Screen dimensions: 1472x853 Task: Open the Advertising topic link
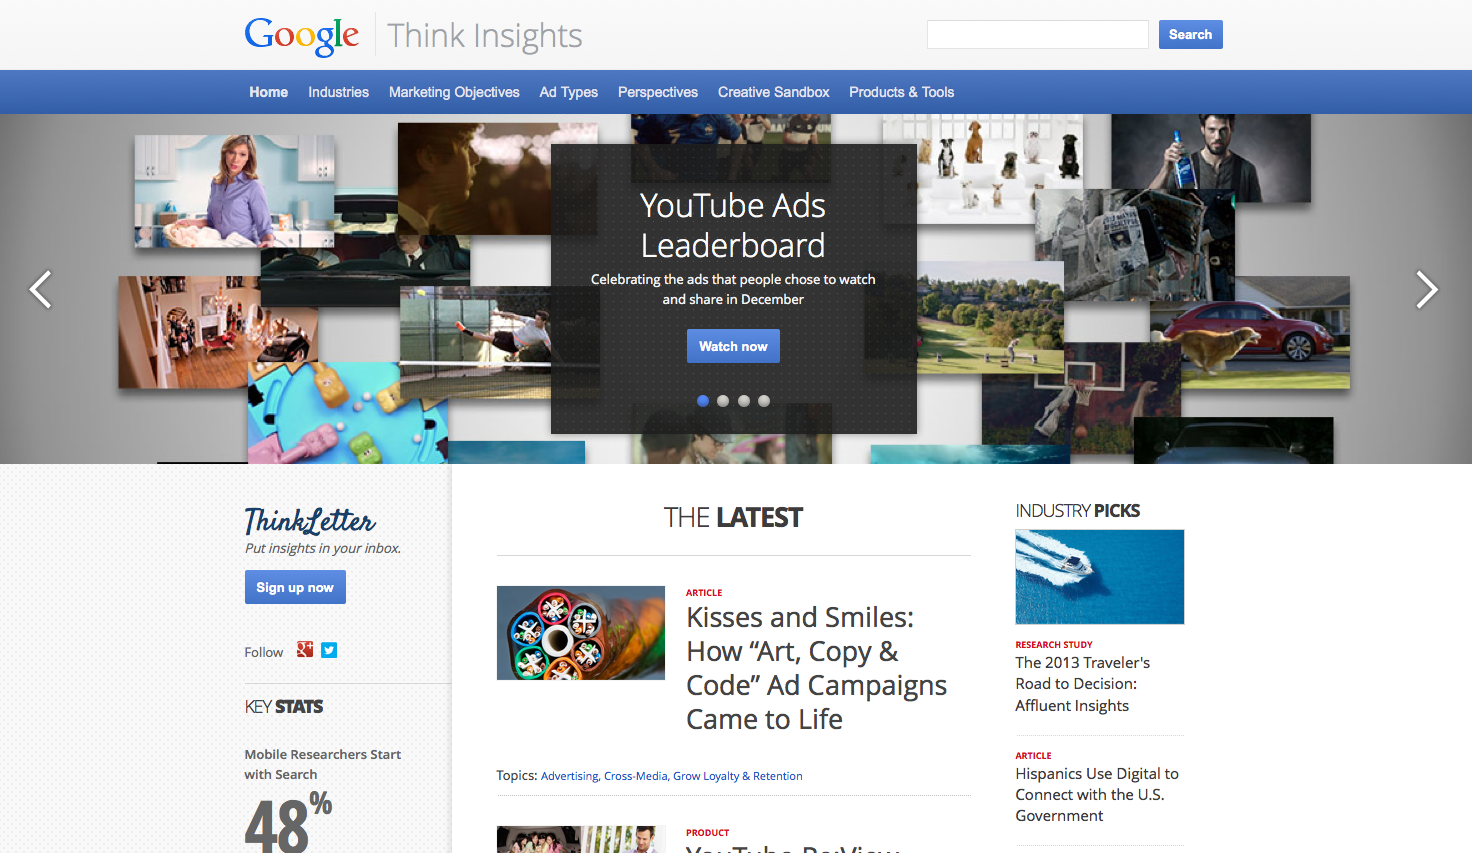pyautogui.click(x=570, y=776)
